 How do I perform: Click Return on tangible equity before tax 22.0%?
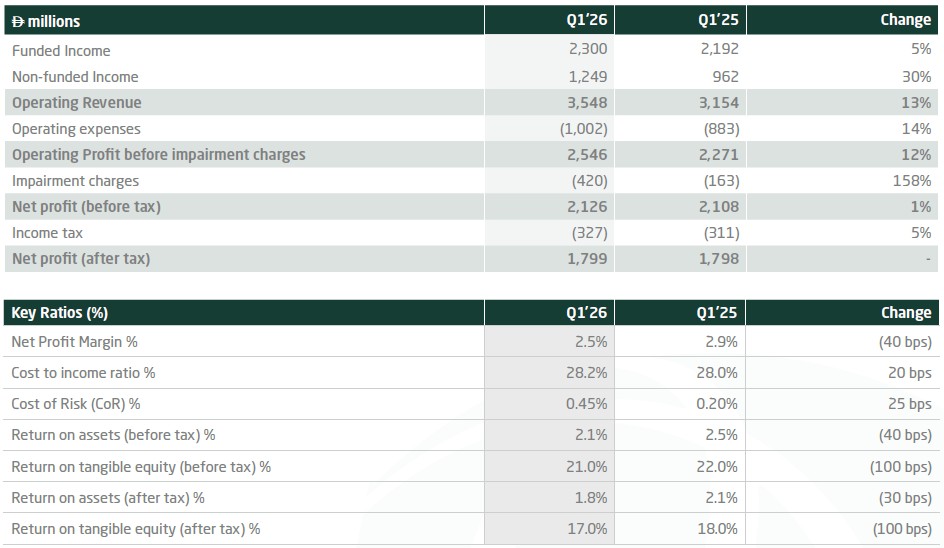[x=717, y=467]
